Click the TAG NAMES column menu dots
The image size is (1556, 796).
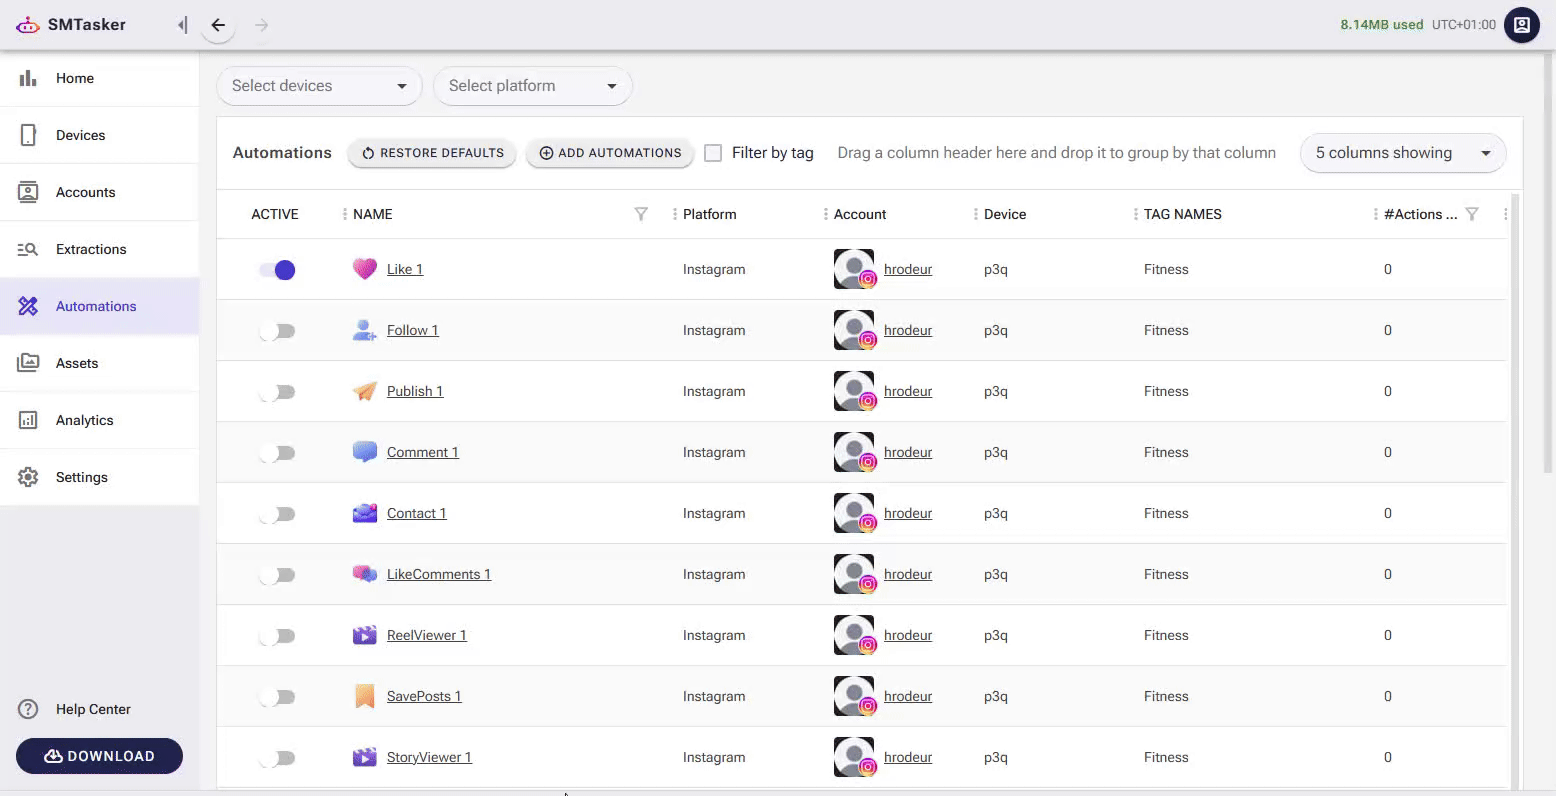[x=1136, y=214]
